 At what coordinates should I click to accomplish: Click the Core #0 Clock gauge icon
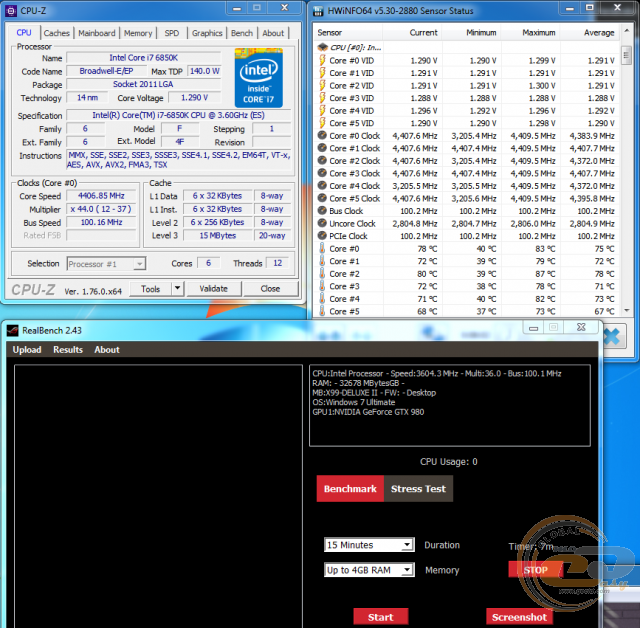coord(322,135)
